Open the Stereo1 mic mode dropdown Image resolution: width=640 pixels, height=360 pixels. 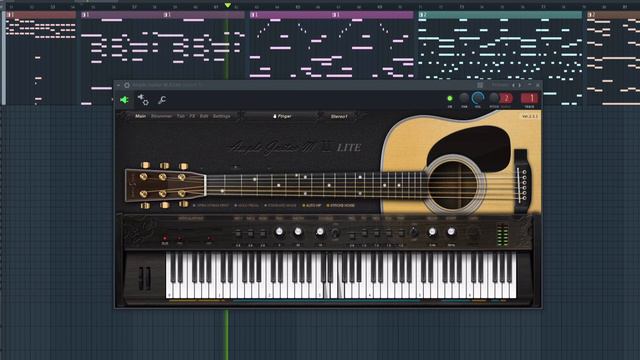pyautogui.click(x=339, y=116)
